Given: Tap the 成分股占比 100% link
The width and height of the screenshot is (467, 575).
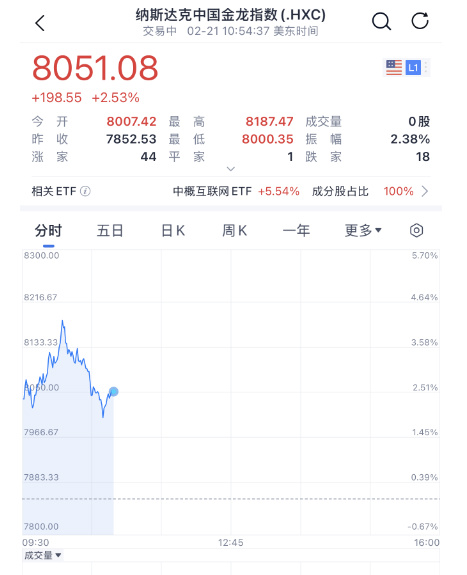Looking at the screenshot, I should click(x=362, y=191).
